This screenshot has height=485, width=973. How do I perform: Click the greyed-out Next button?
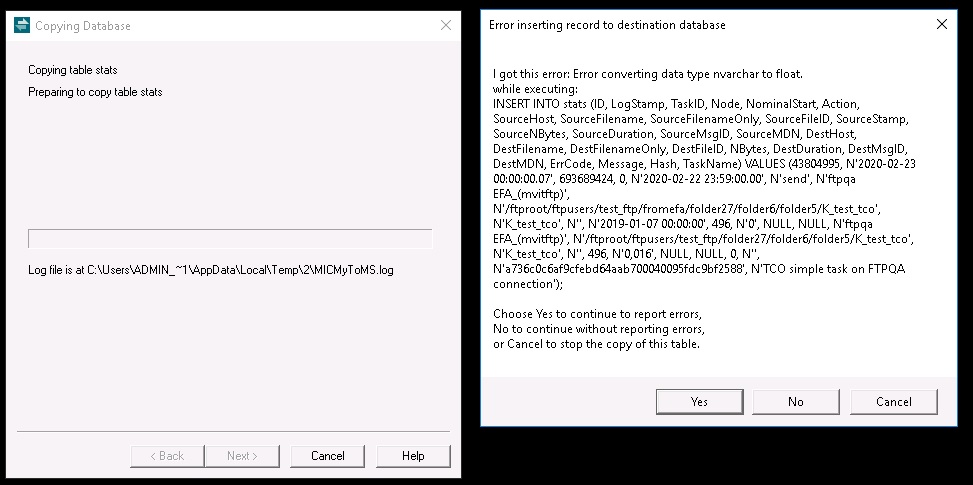(241, 456)
